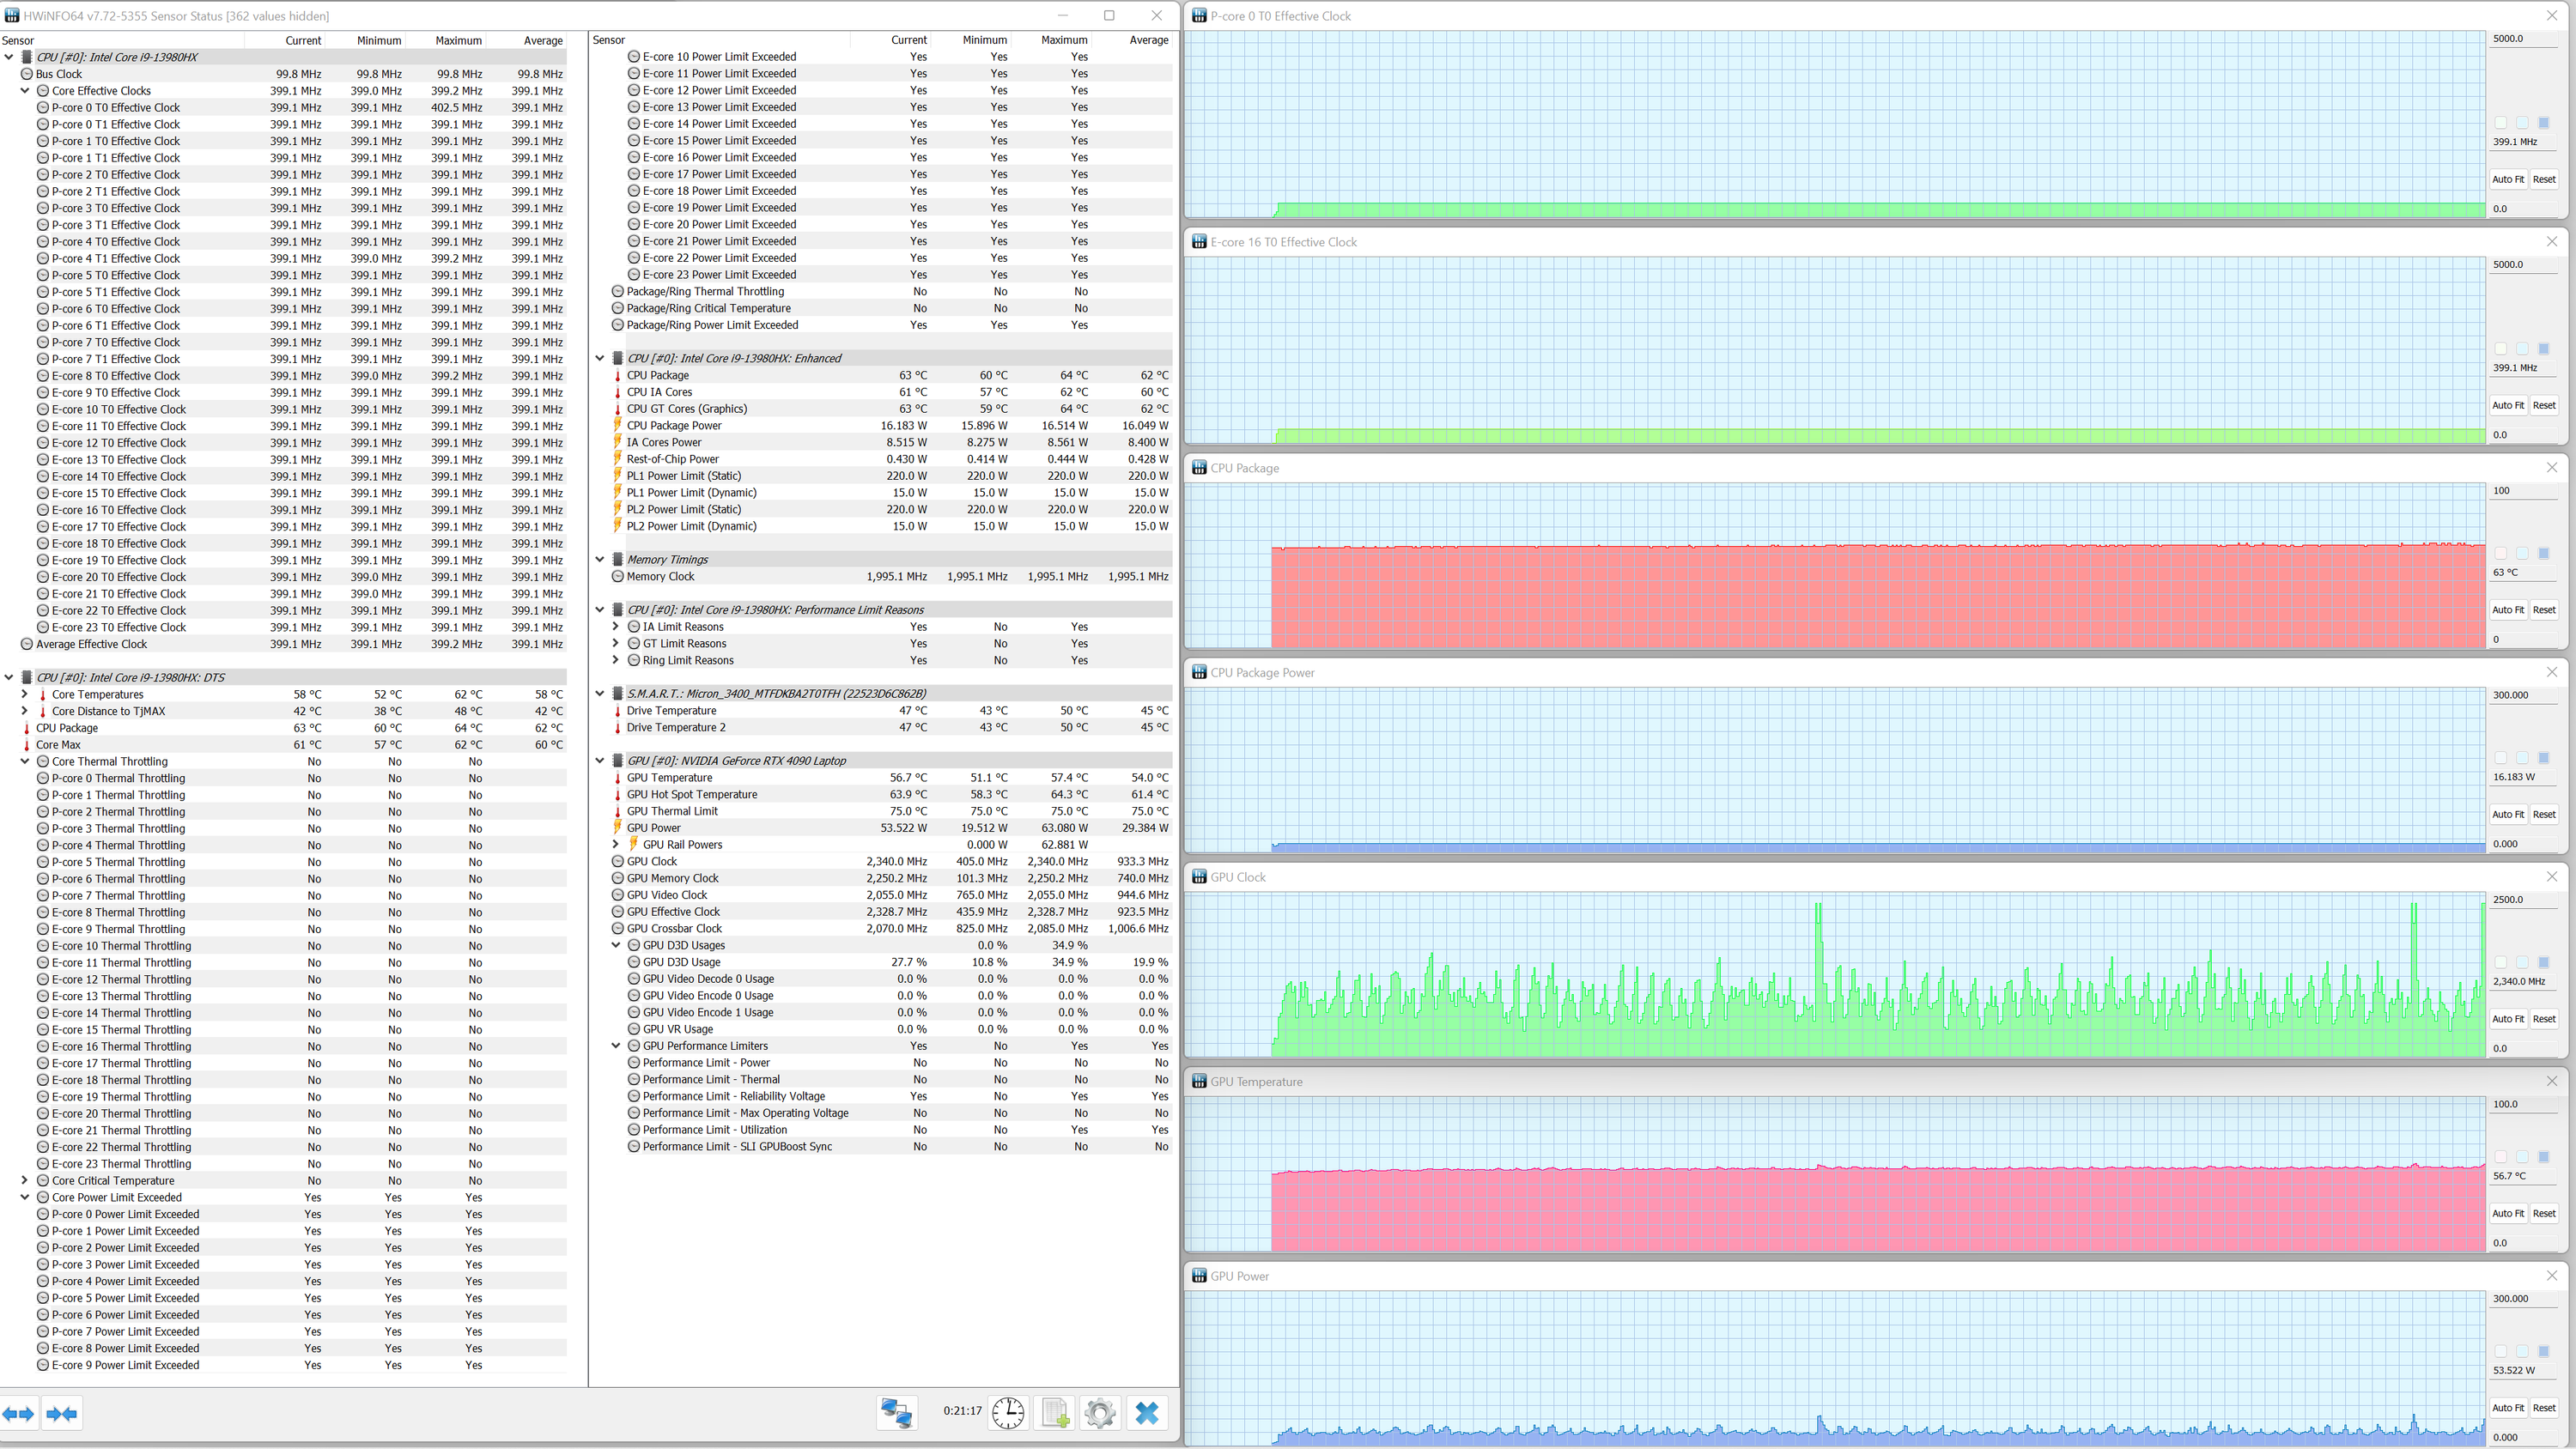The image size is (2576, 1449).
Task: Collapse GPU Performance Limiters group
Action: coord(616,1046)
